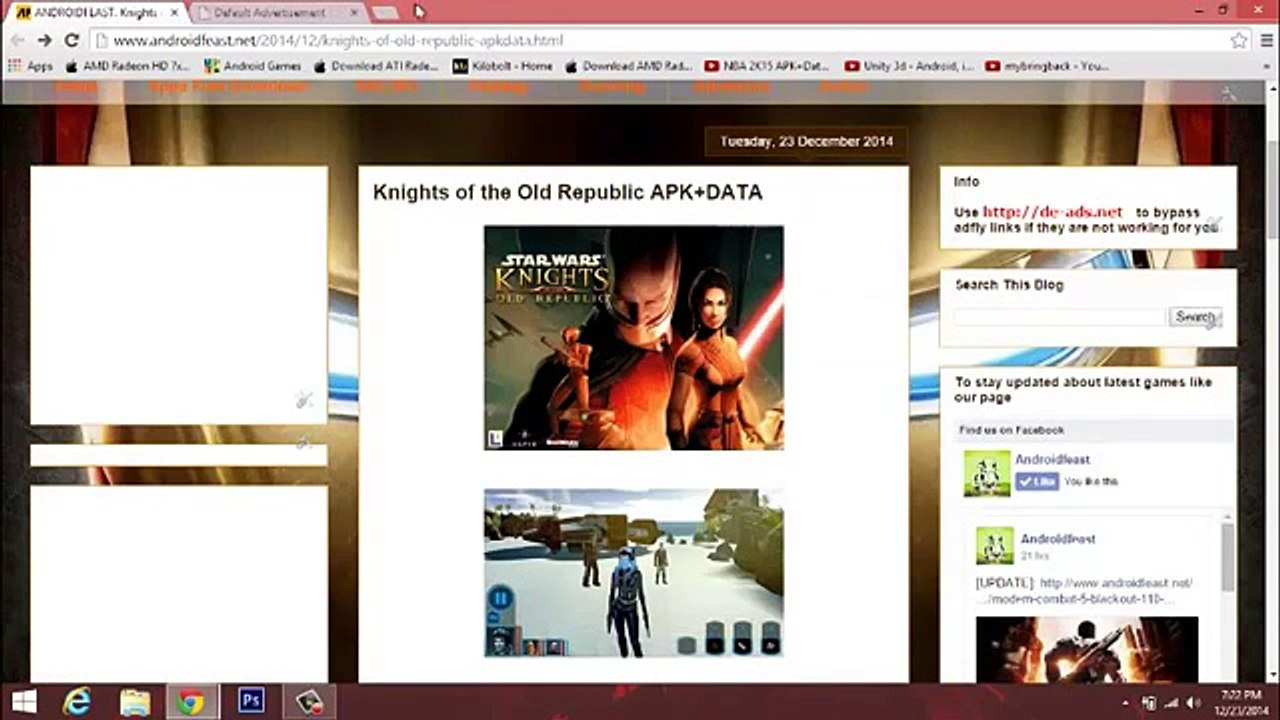Edit the Info widget wrench icon
Viewport: 1280px width, 720px height.
click(1215, 223)
